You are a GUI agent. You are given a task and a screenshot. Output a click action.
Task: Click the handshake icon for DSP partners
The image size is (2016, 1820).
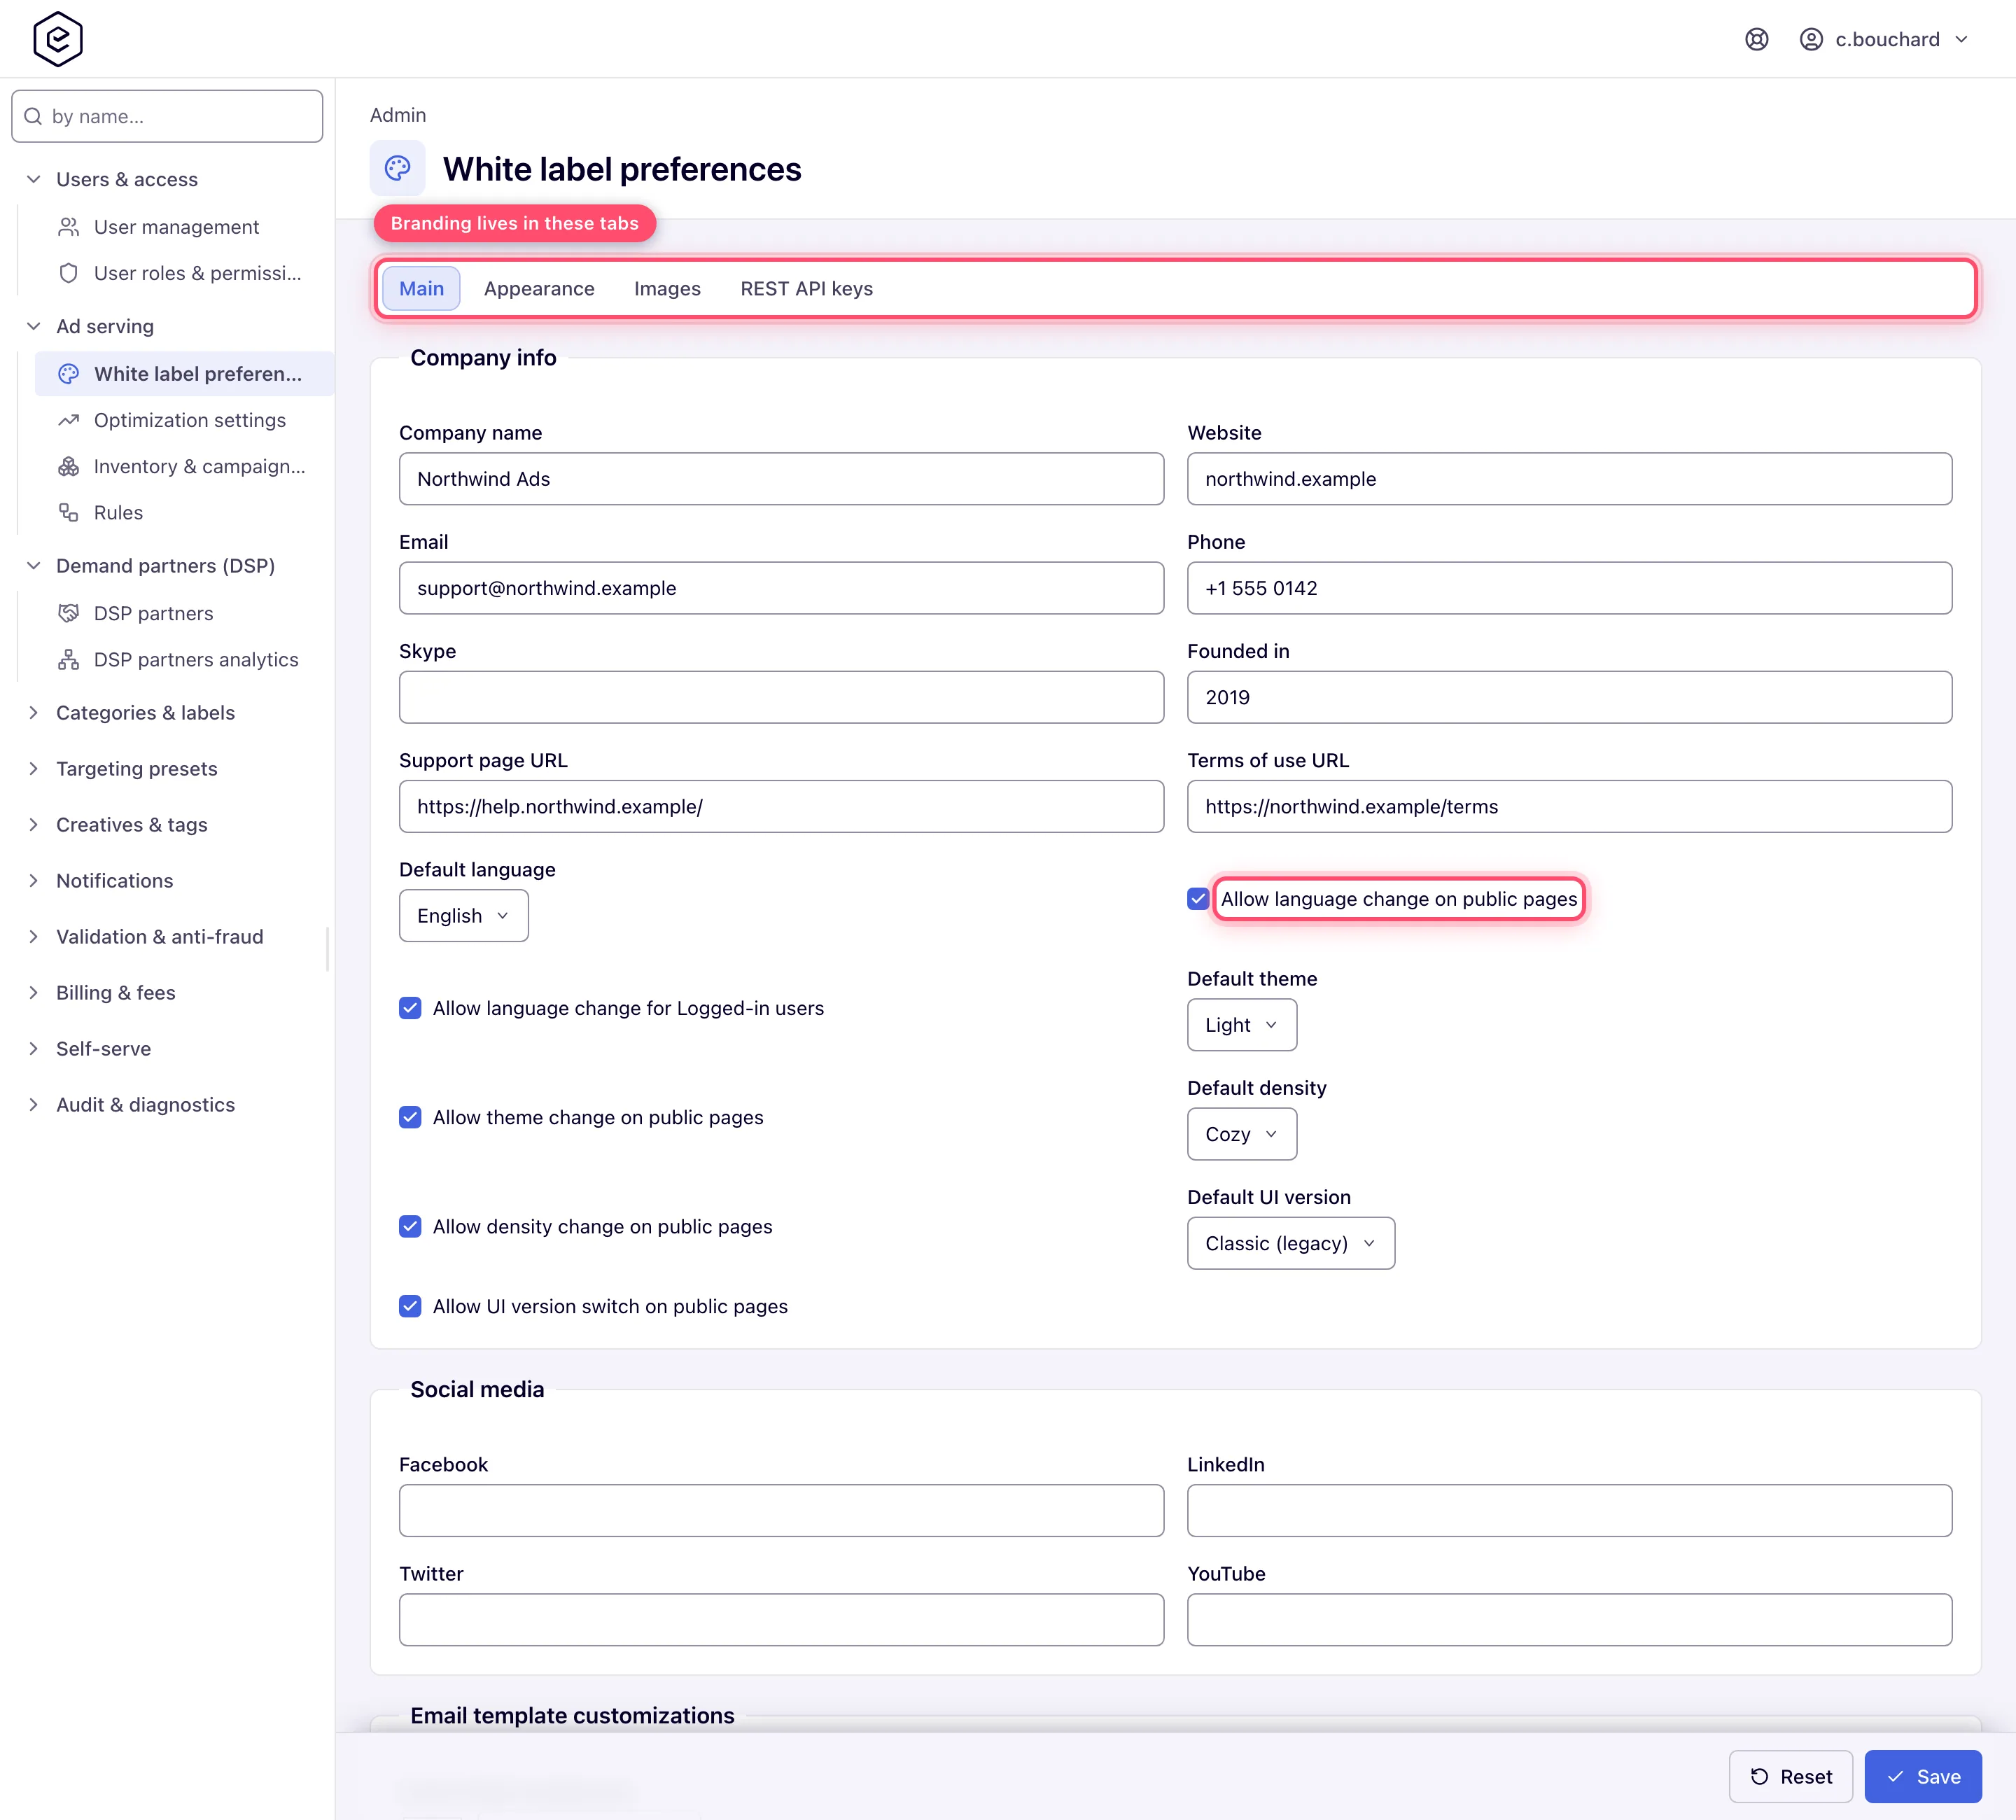click(68, 613)
